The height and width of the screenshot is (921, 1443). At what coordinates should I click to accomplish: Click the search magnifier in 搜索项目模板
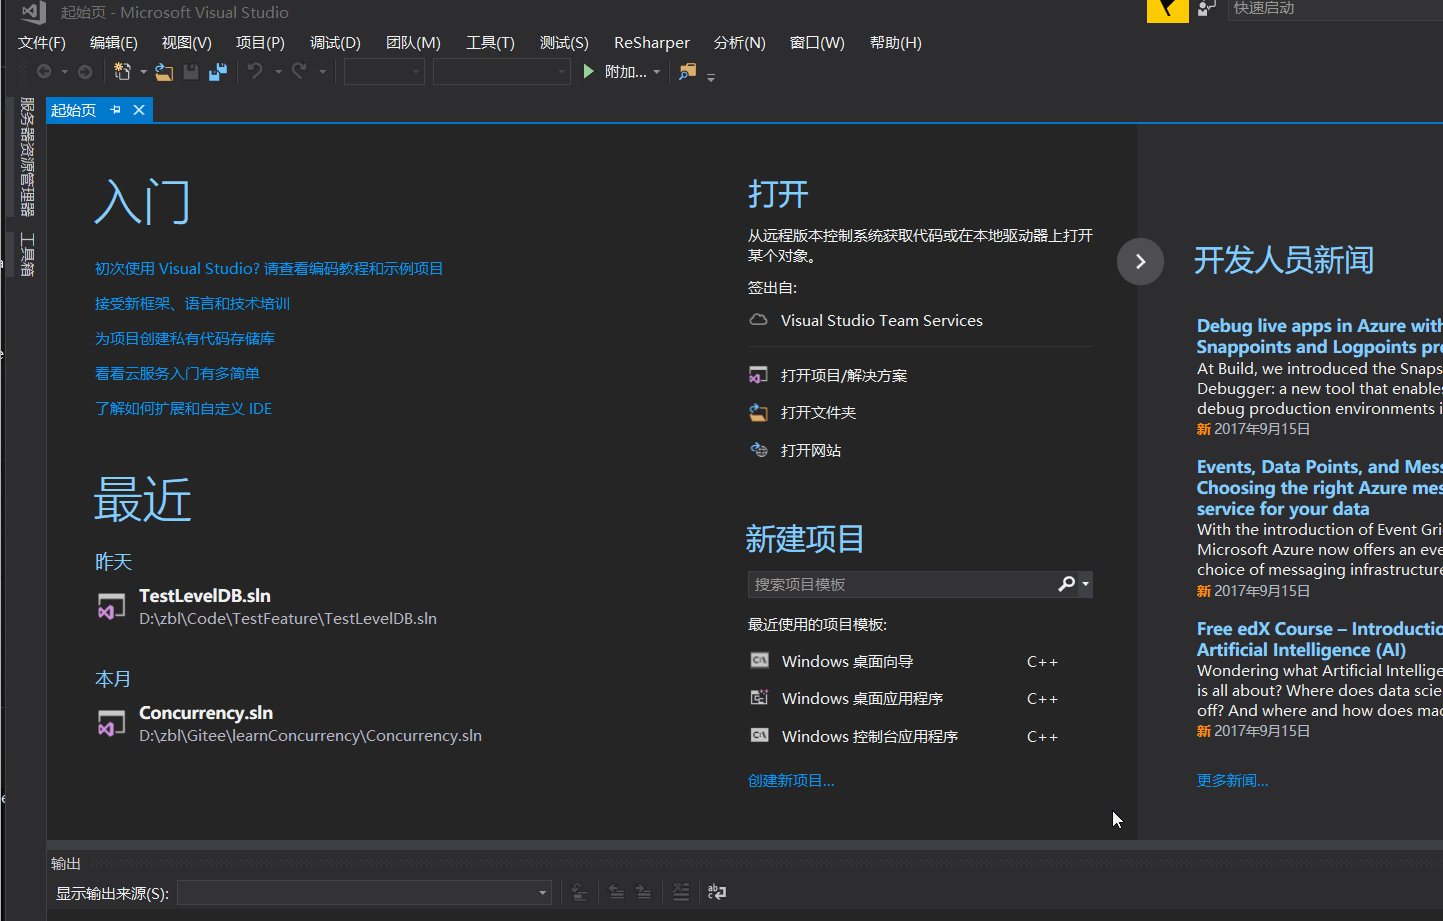point(1067,584)
